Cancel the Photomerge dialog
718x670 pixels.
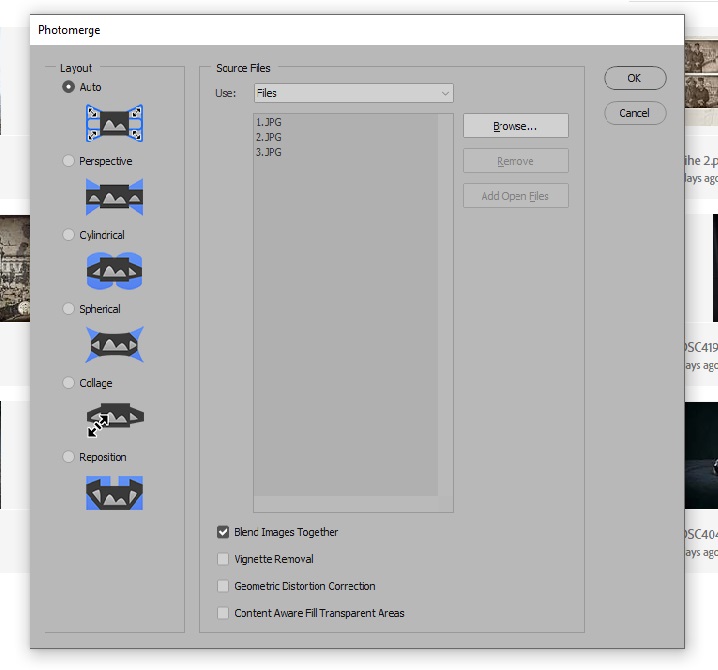pyautogui.click(x=635, y=113)
